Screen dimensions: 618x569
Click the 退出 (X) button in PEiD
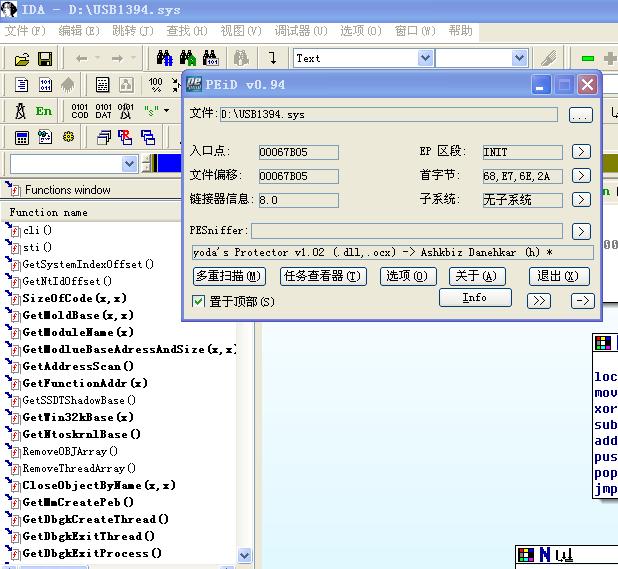(559, 276)
